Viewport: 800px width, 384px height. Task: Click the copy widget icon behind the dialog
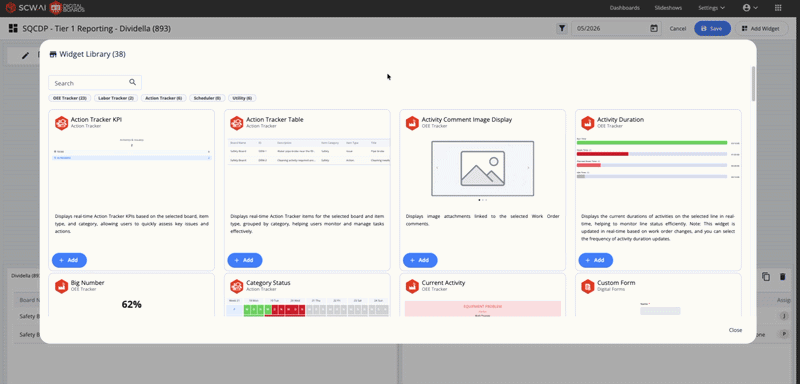(766, 276)
